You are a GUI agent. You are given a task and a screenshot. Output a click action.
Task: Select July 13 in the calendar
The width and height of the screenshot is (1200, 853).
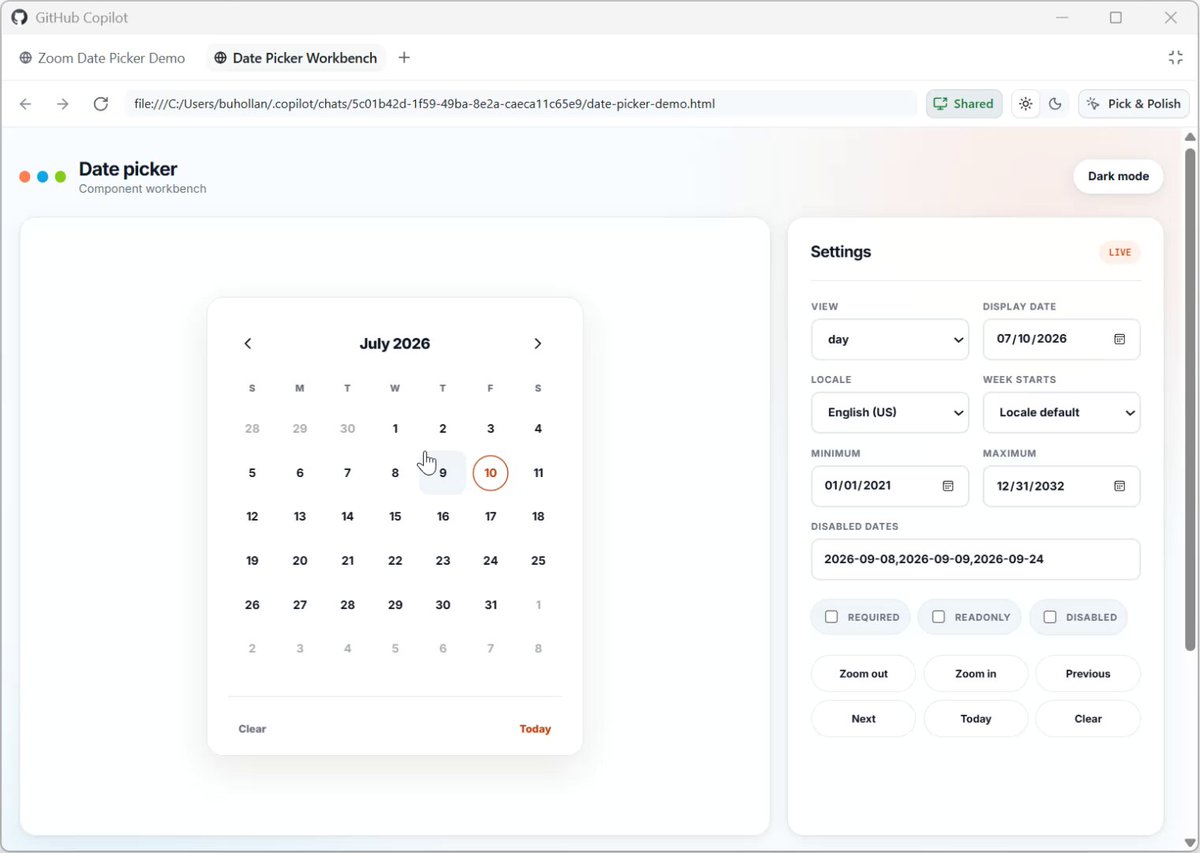tap(300, 517)
